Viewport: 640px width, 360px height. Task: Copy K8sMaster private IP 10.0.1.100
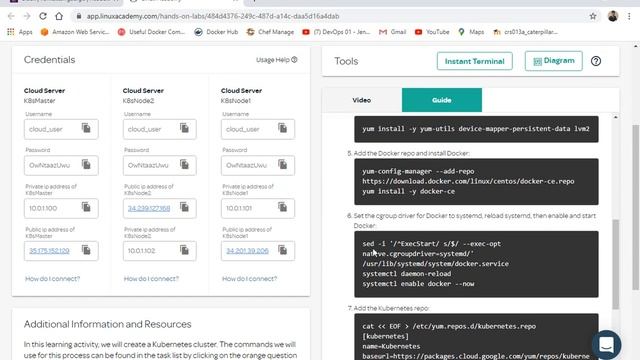(86, 207)
